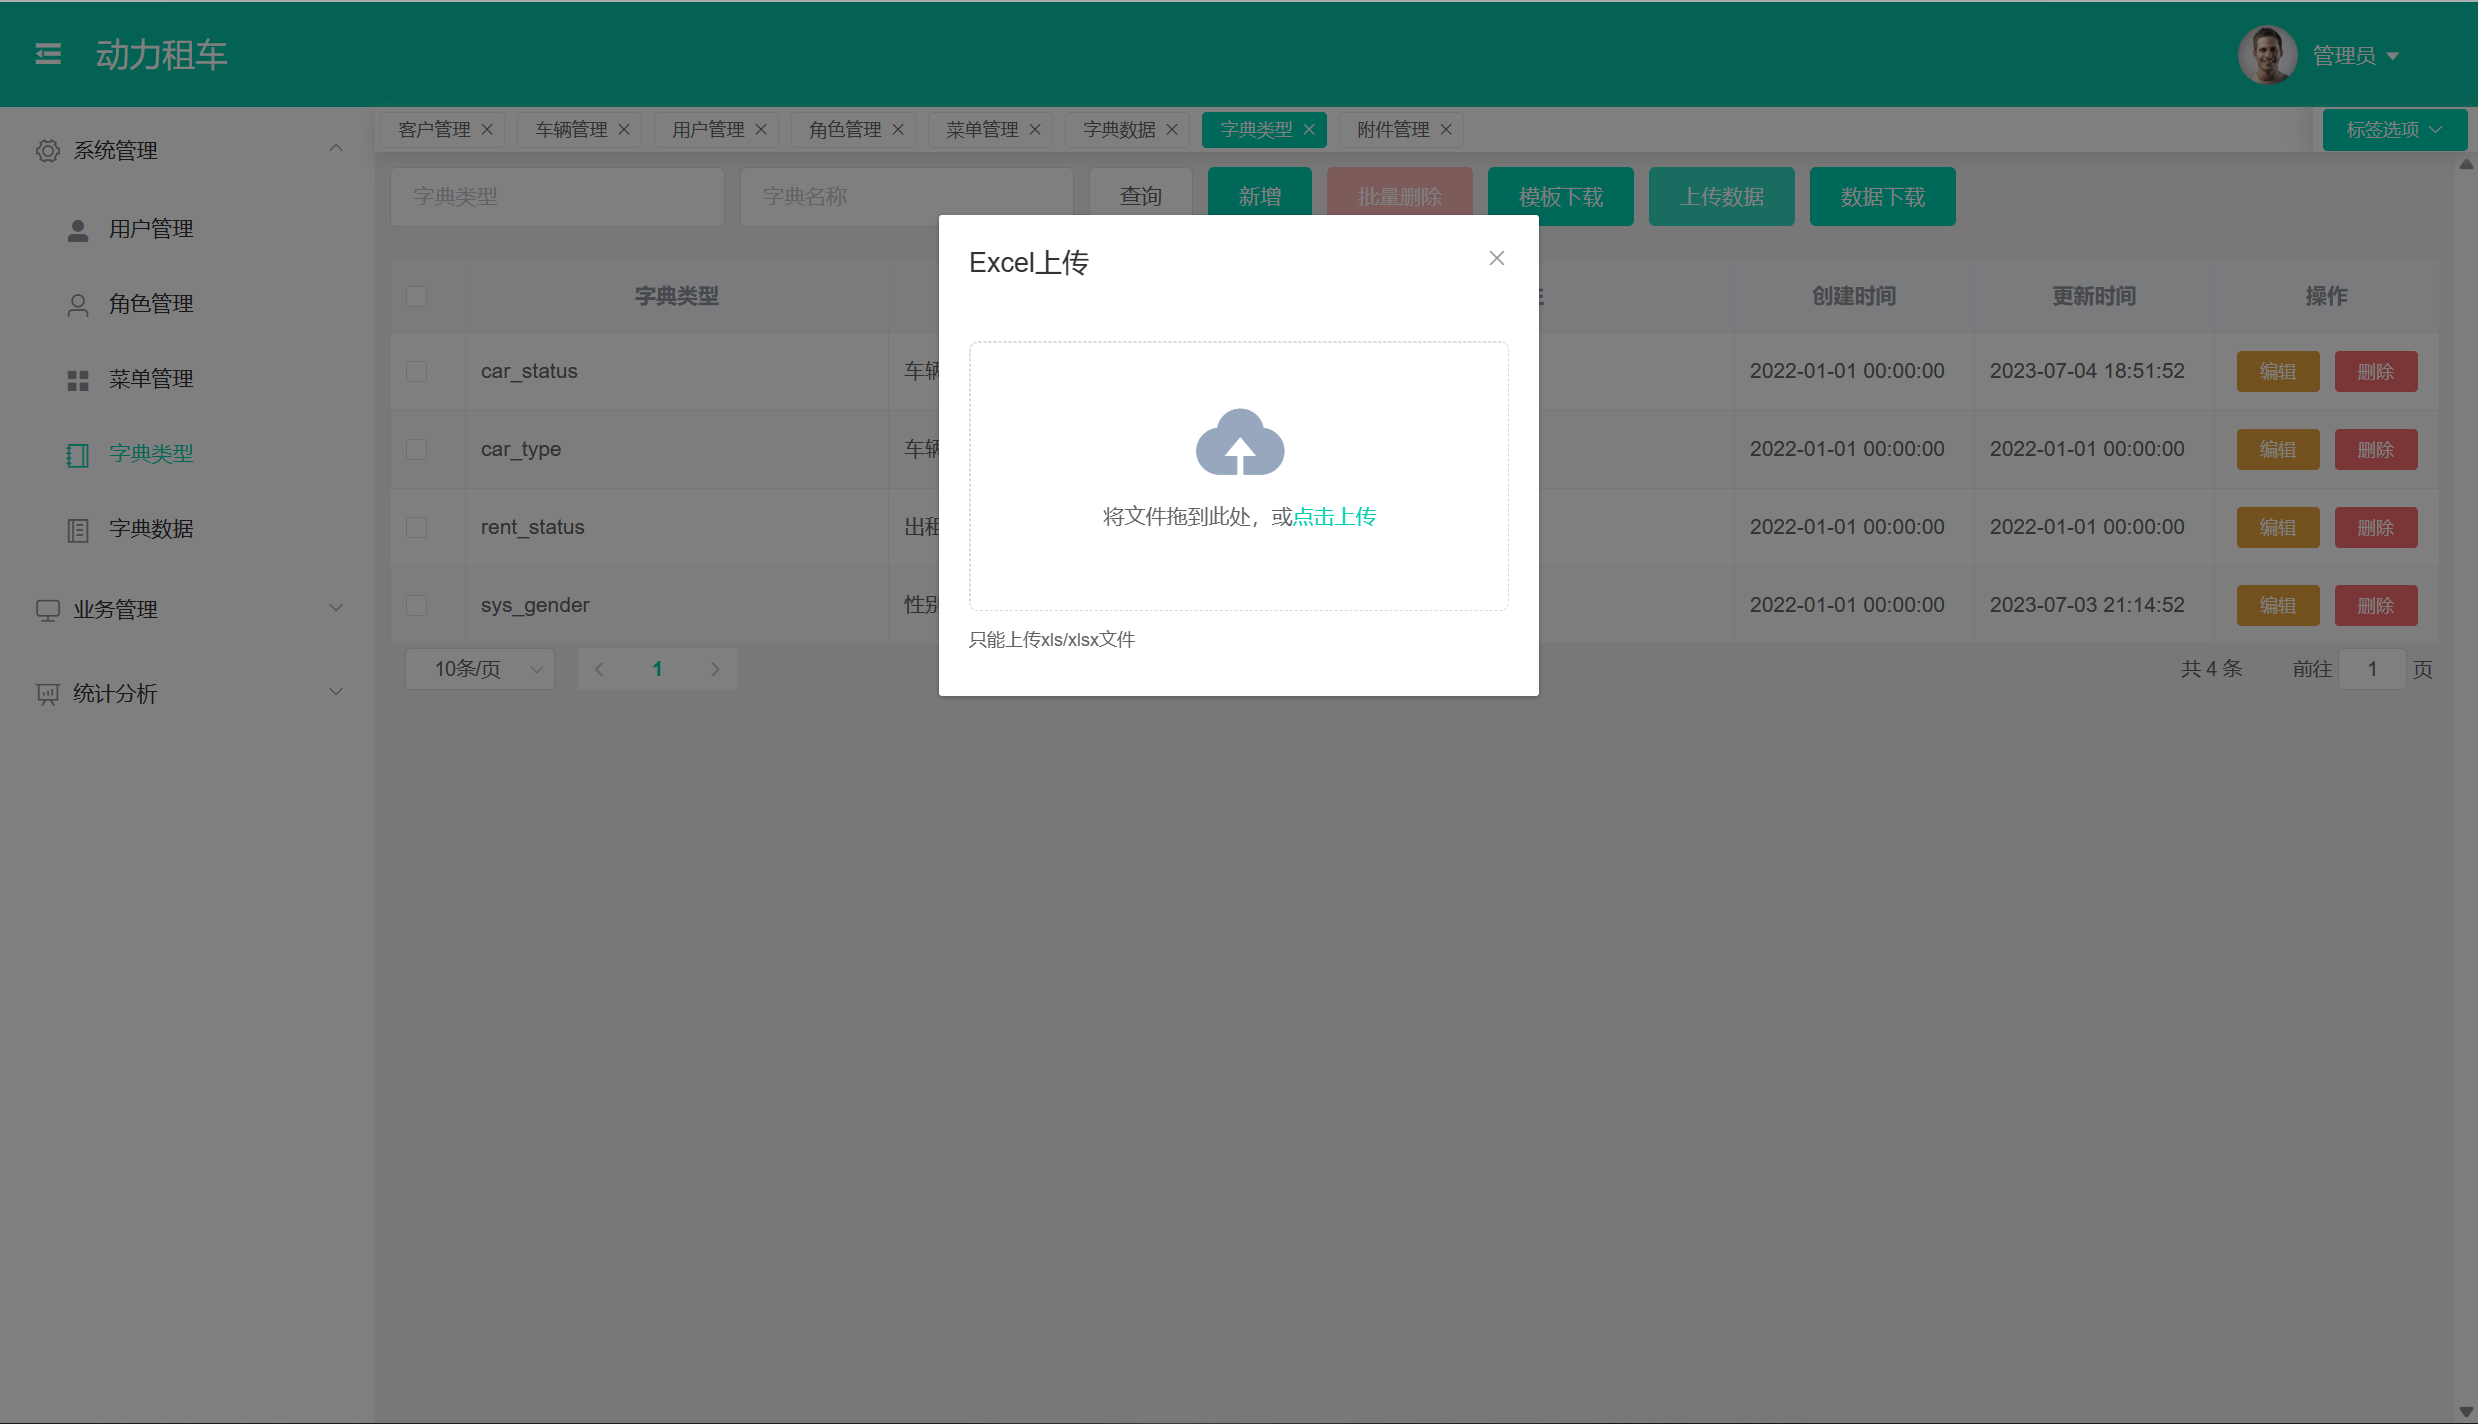
Task: Click 编辑 for the sys_gender row
Action: pyautogui.click(x=2278, y=606)
